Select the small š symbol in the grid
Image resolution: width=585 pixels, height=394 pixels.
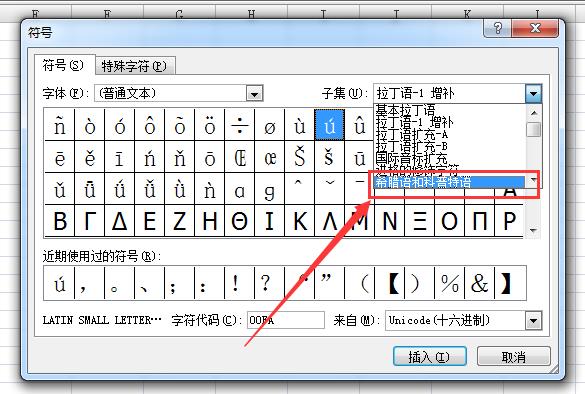pos(329,157)
